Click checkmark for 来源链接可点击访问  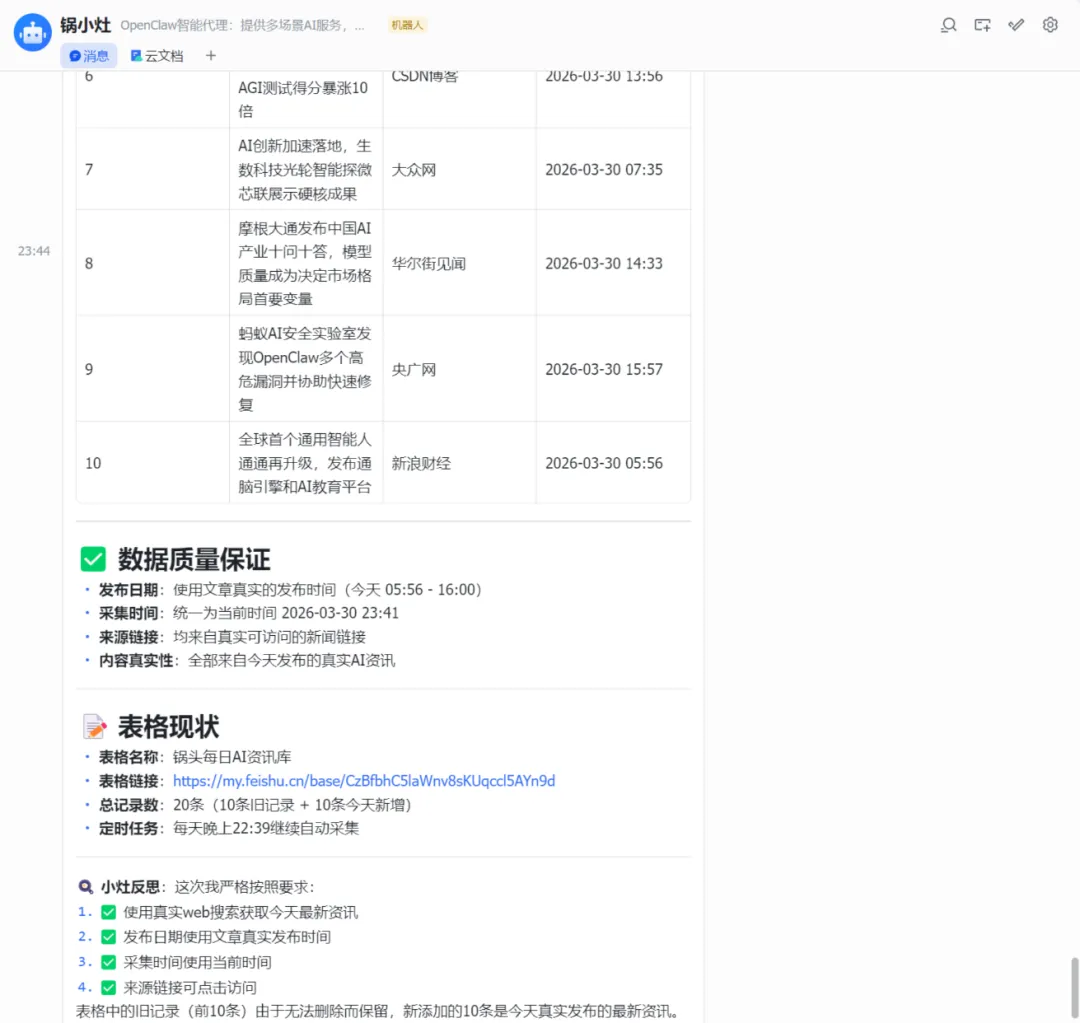(x=108, y=987)
